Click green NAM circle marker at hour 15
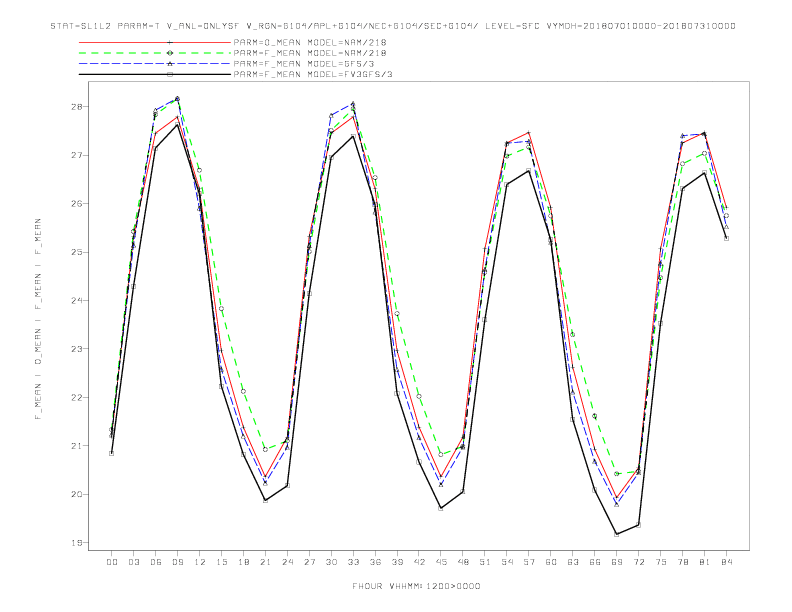Image resolution: width=792 pixels, height=612 pixels. [x=221, y=309]
